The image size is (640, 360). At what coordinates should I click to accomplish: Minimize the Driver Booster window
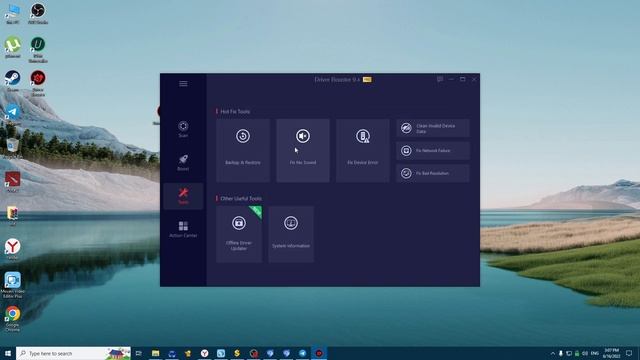451,79
